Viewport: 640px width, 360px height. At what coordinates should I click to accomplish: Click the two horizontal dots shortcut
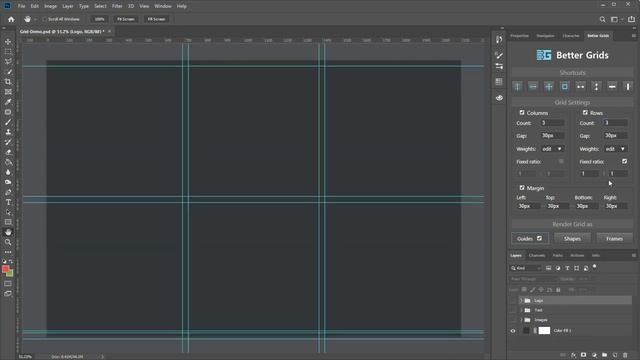click(x=580, y=87)
